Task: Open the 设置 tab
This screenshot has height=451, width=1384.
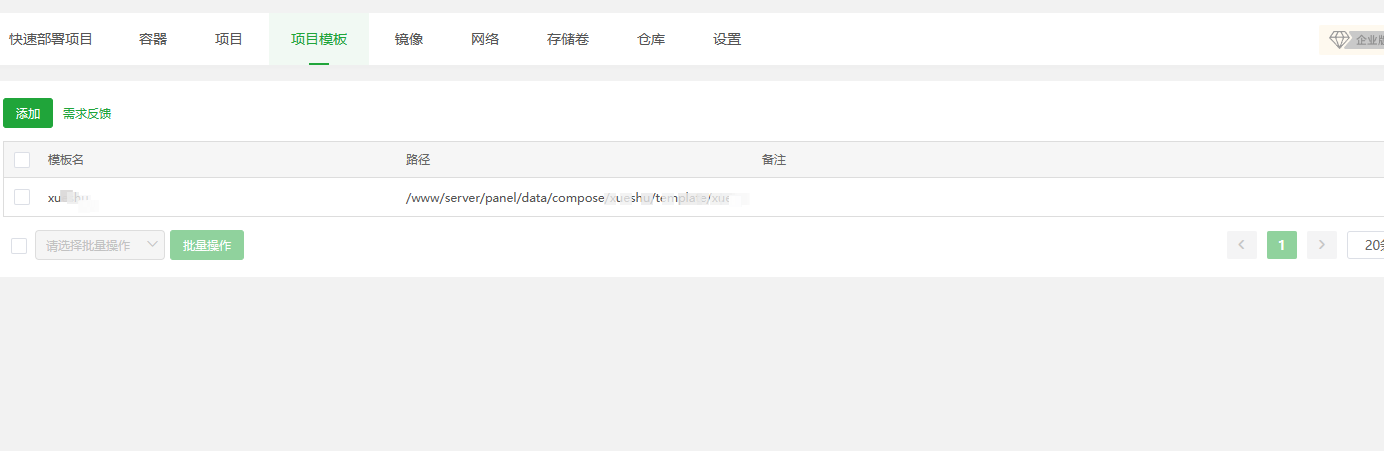Action: point(727,40)
